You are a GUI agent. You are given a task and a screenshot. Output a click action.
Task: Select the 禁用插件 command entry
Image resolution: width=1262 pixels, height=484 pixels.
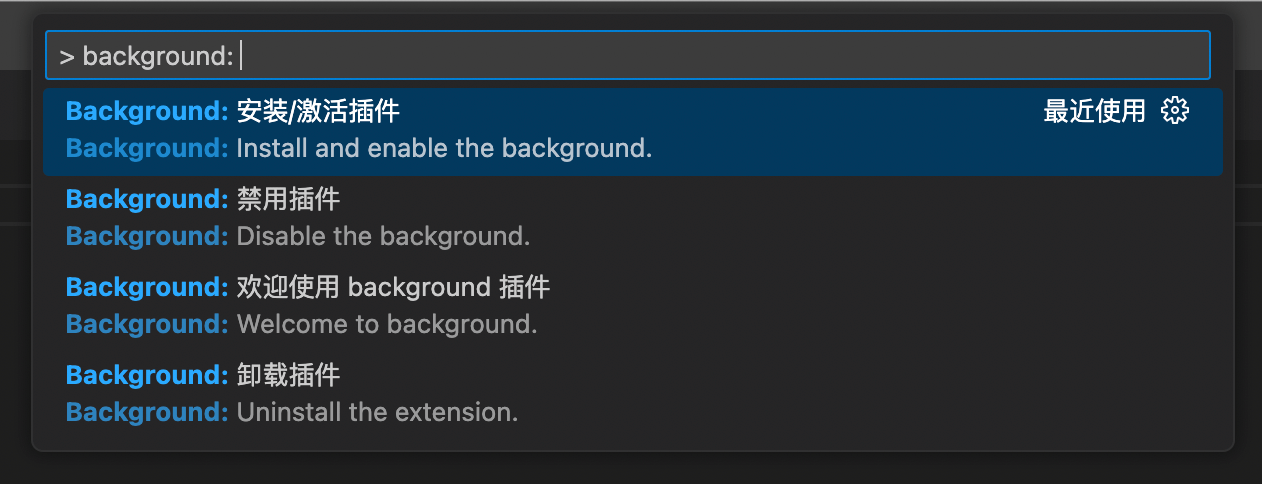(288, 200)
